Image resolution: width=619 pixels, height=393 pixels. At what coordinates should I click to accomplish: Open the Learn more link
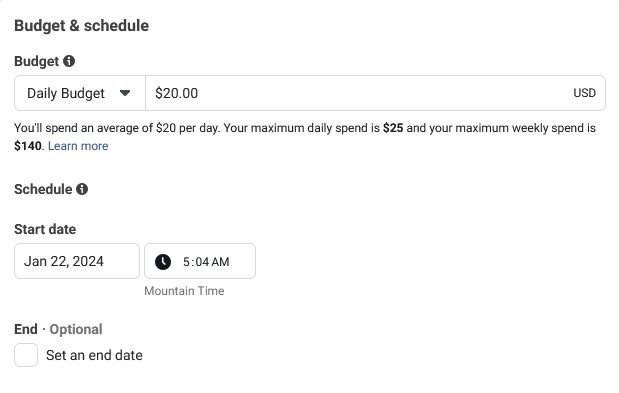pos(78,146)
